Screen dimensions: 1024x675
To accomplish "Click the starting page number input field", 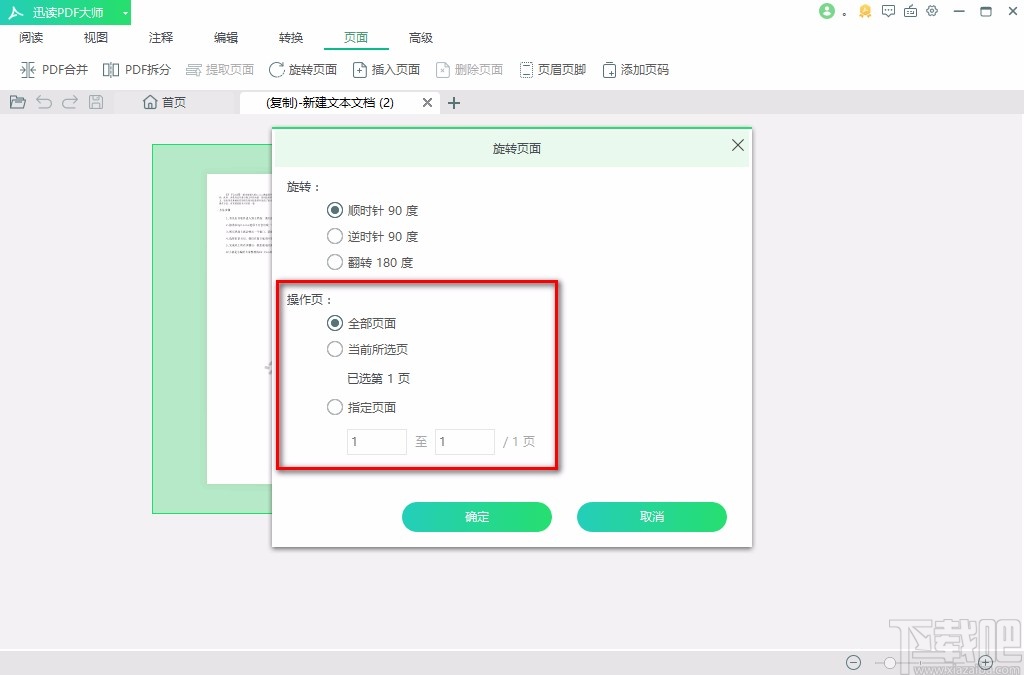I will [x=376, y=441].
